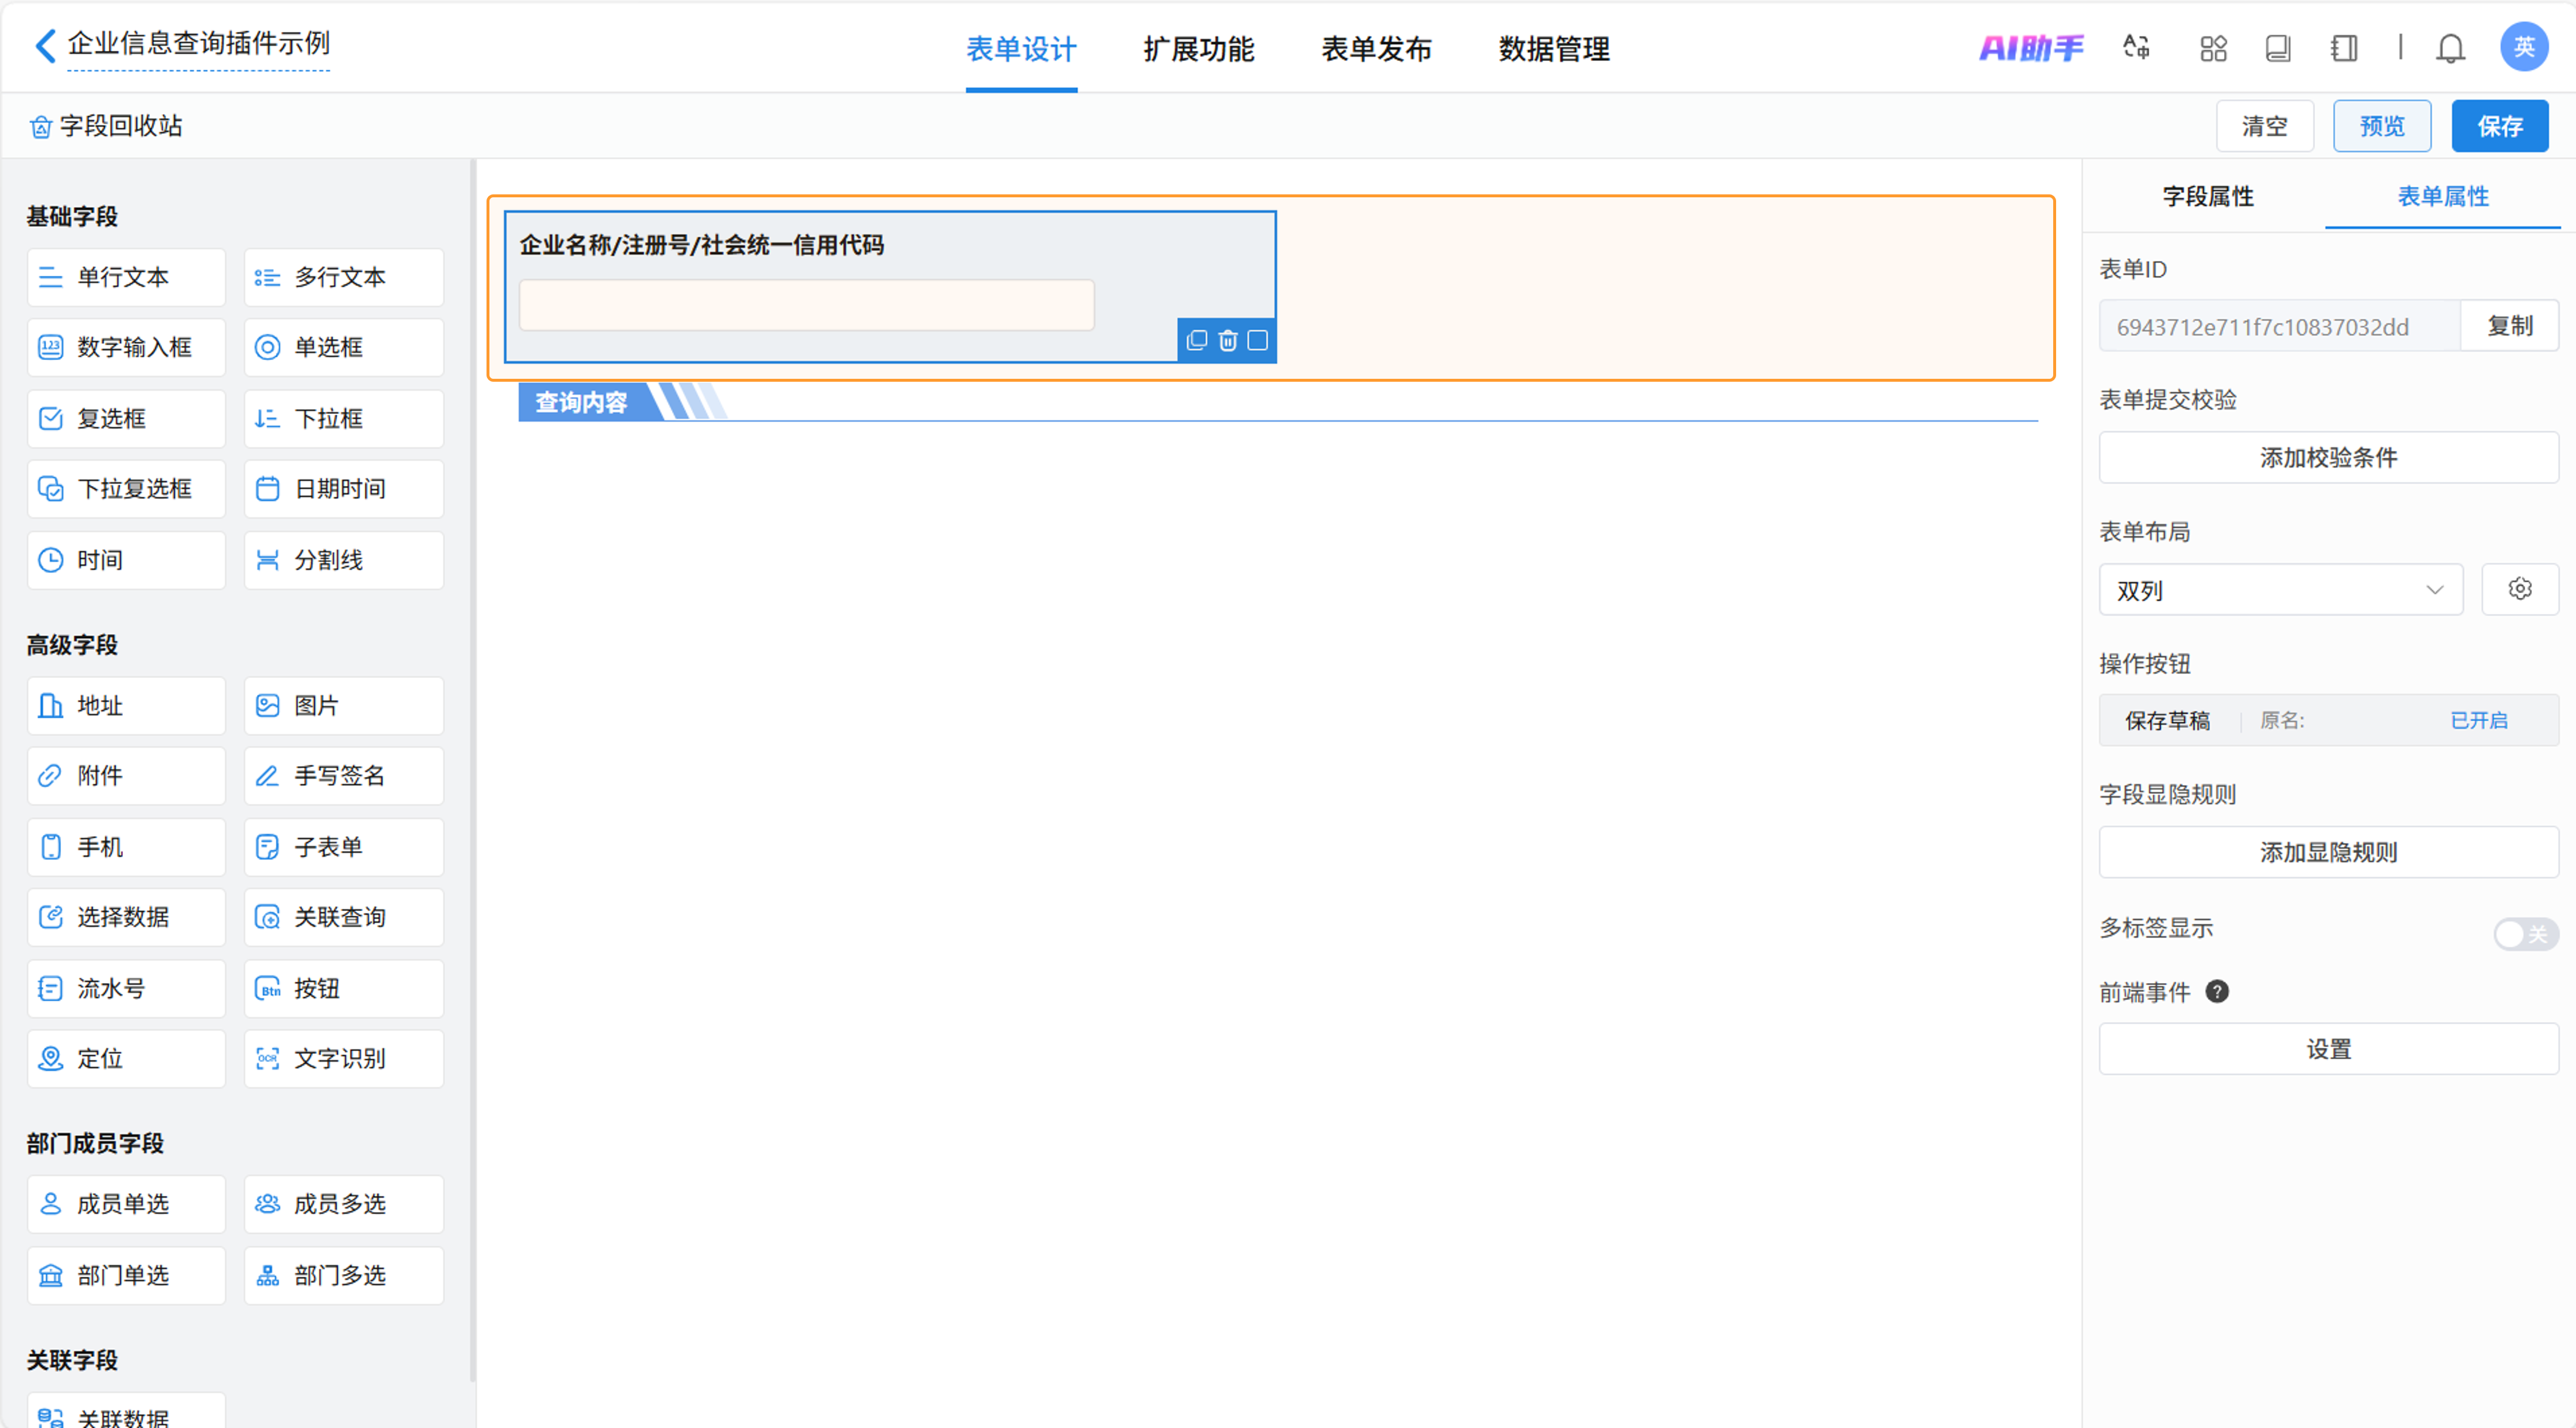This screenshot has height=1428, width=2576.
Task: Open the notification bell
Action: click(2450, 47)
